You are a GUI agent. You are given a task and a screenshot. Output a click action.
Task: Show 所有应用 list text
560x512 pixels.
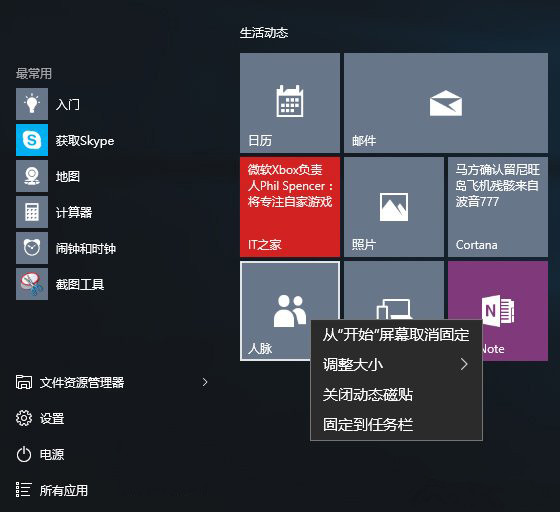click(64, 490)
